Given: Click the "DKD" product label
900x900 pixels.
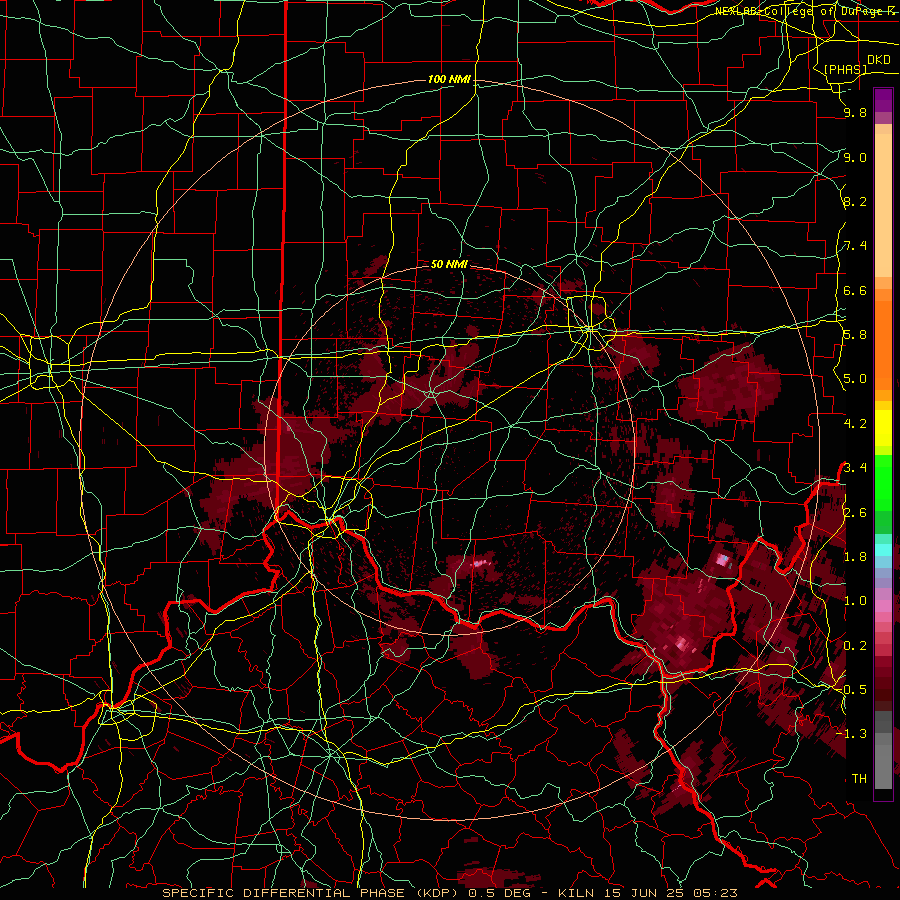Looking at the screenshot, I should tap(879, 60).
